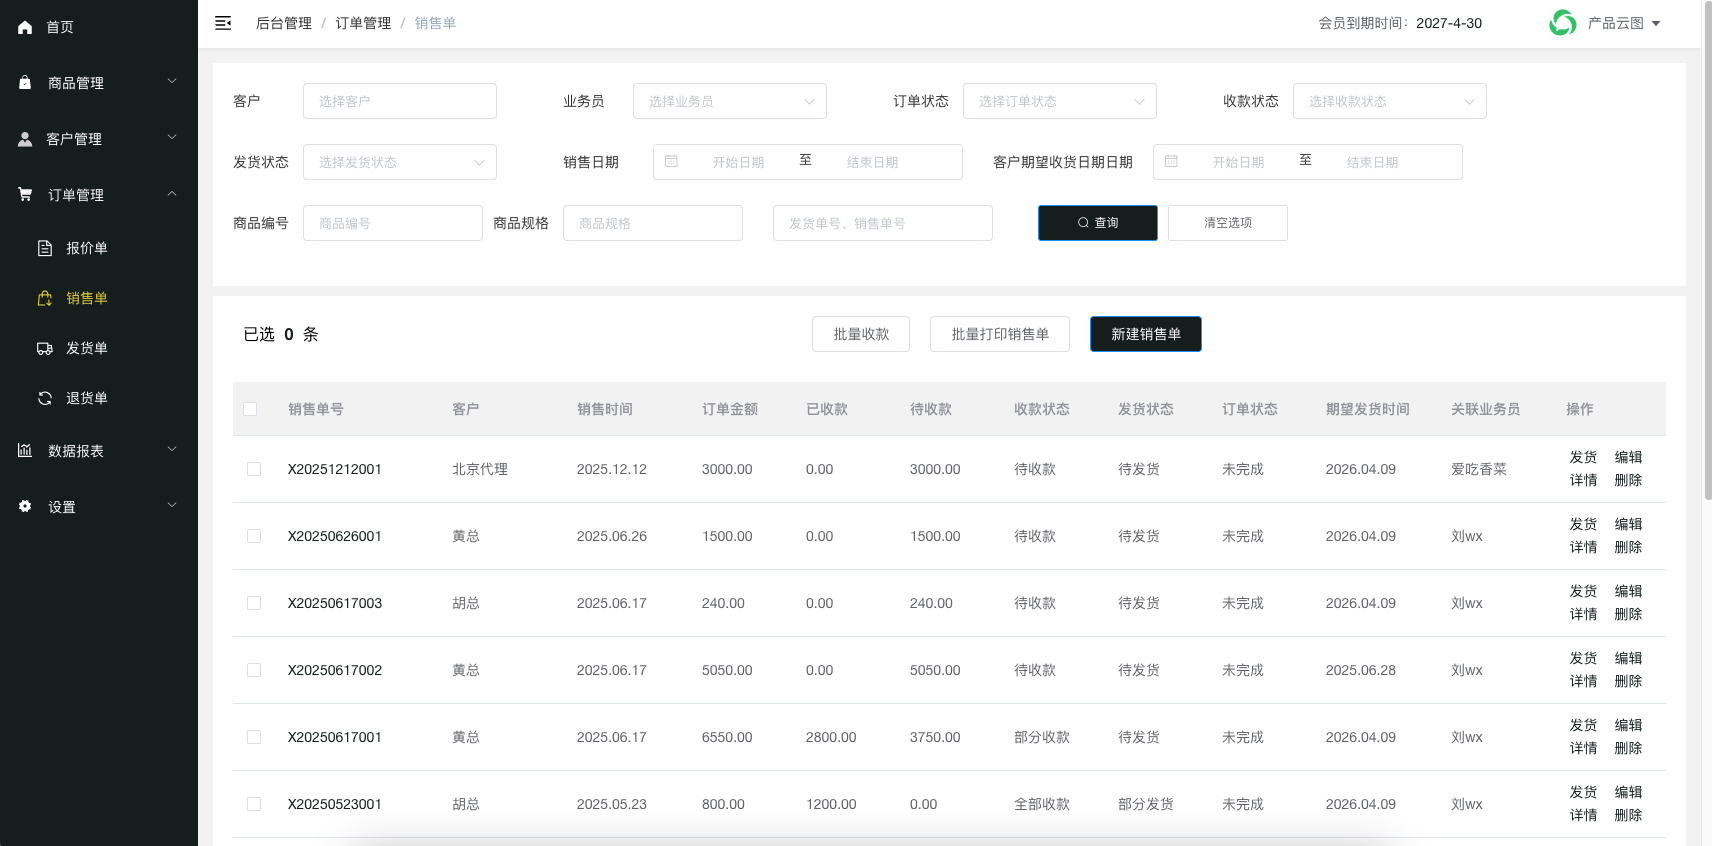This screenshot has width=1712, height=846.
Task: Open the 收款状态 dropdown
Action: pyautogui.click(x=1390, y=101)
